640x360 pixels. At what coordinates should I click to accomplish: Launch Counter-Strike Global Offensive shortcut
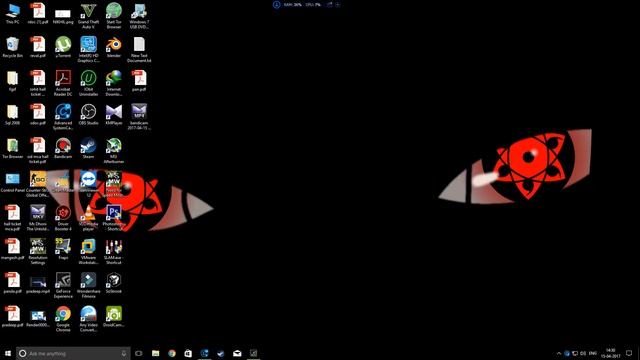pyautogui.click(x=38, y=184)
